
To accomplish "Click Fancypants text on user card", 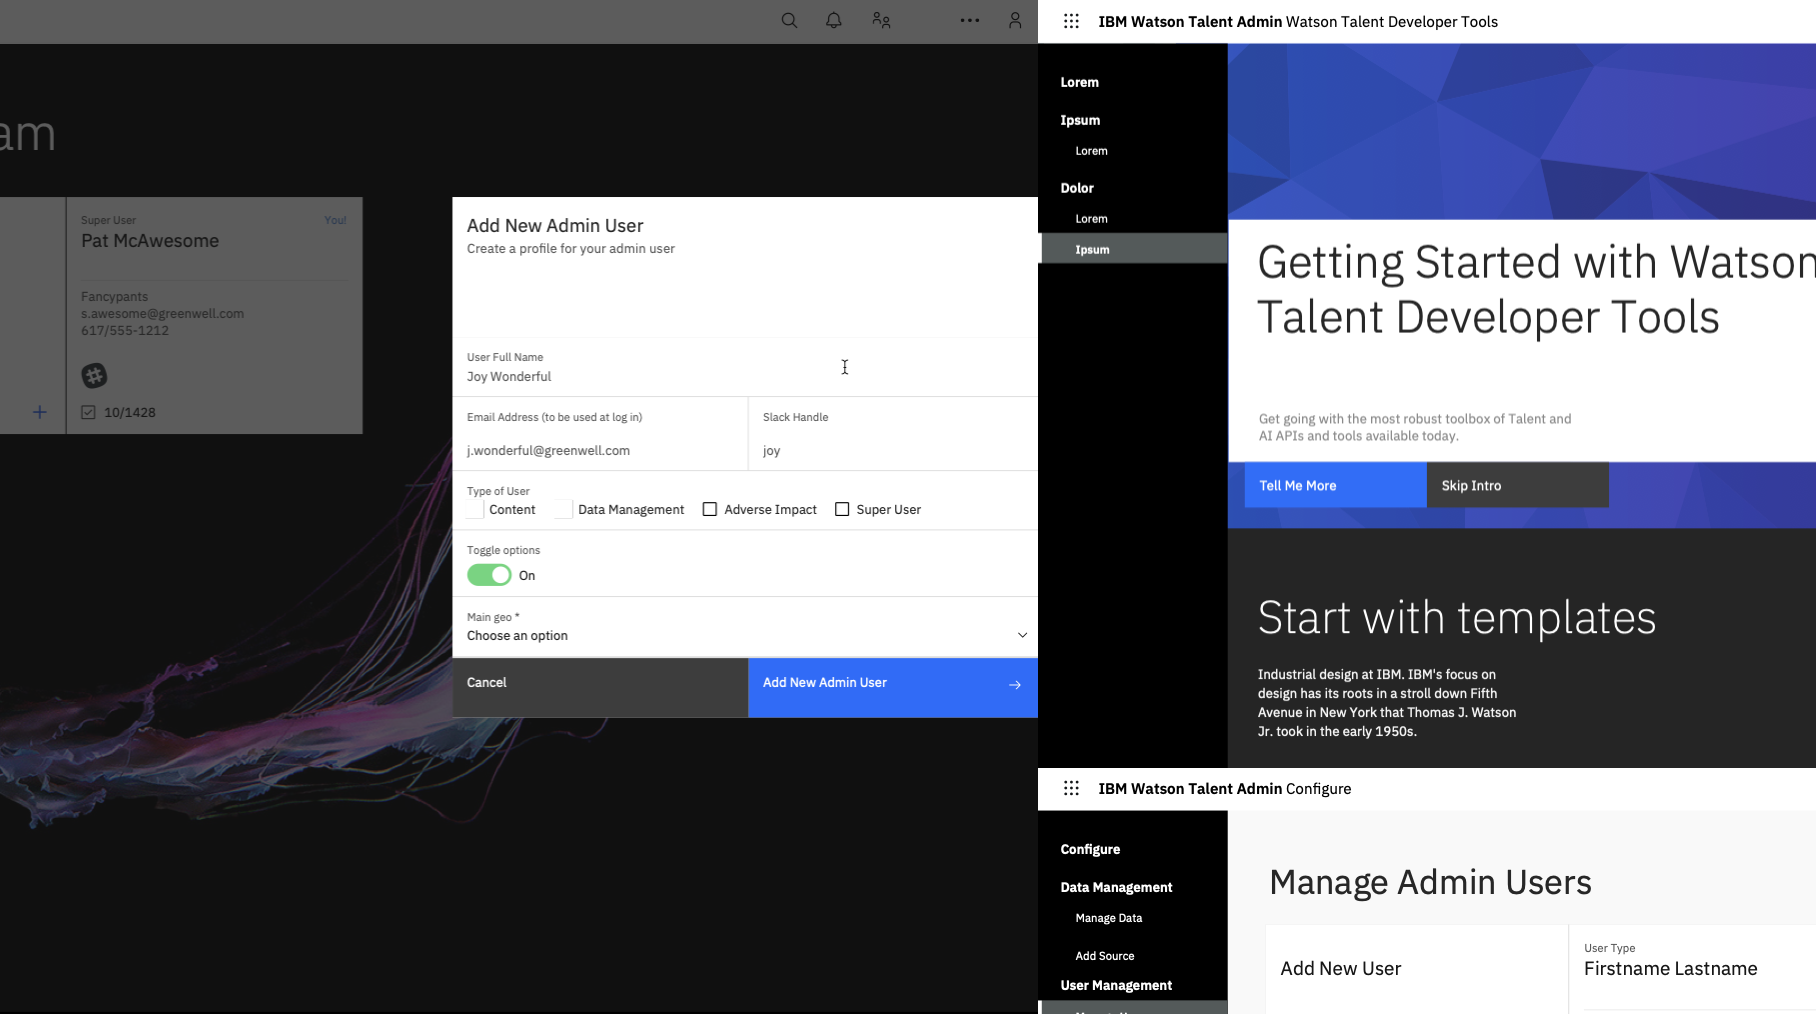I will [114, 296].
